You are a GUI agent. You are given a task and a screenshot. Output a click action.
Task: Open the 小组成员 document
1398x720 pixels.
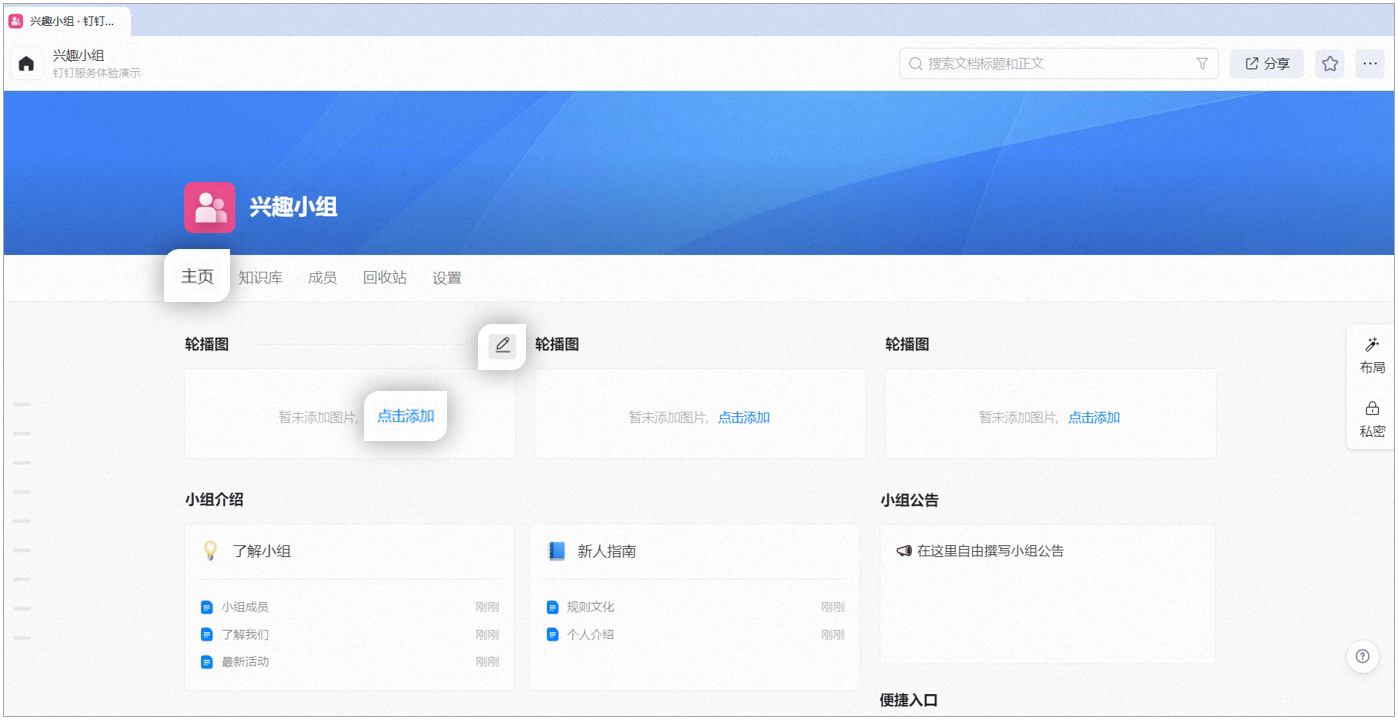tap(245, 607)
